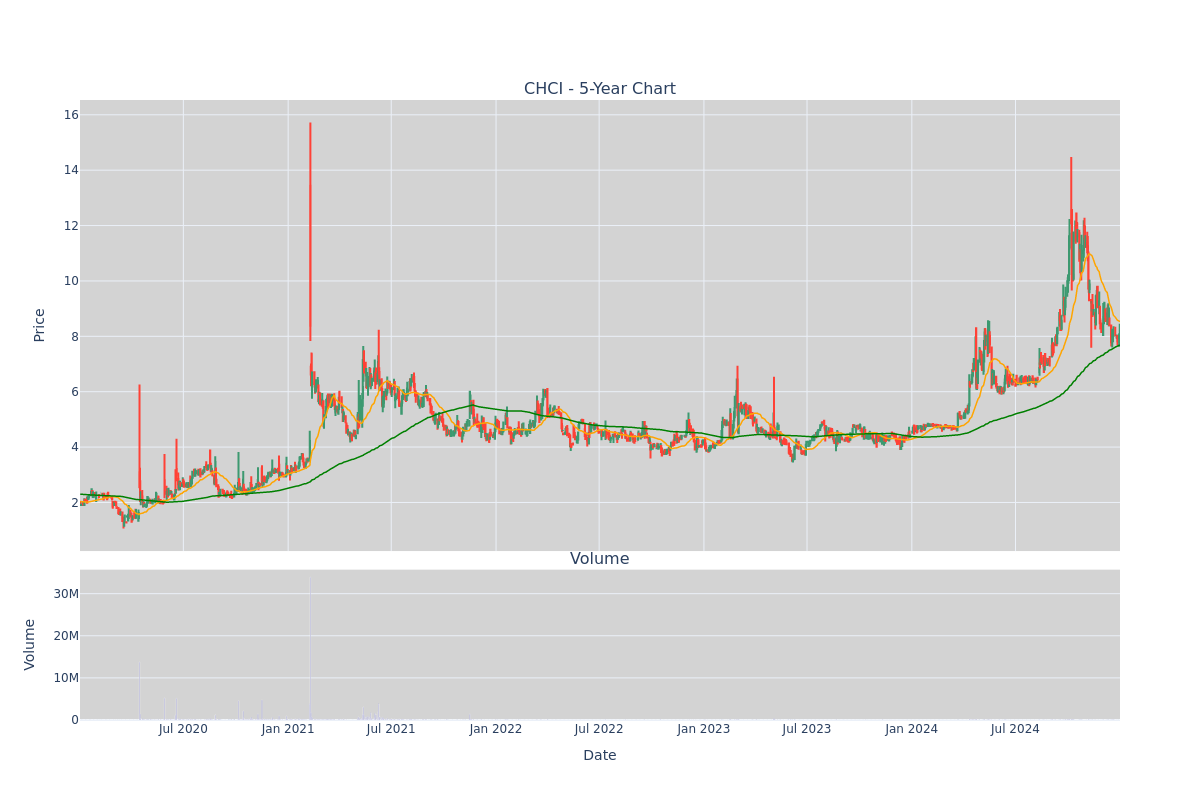The image size is (1200, 800).
Task: Click the volume axis value 20M
Action: [66, 636]
